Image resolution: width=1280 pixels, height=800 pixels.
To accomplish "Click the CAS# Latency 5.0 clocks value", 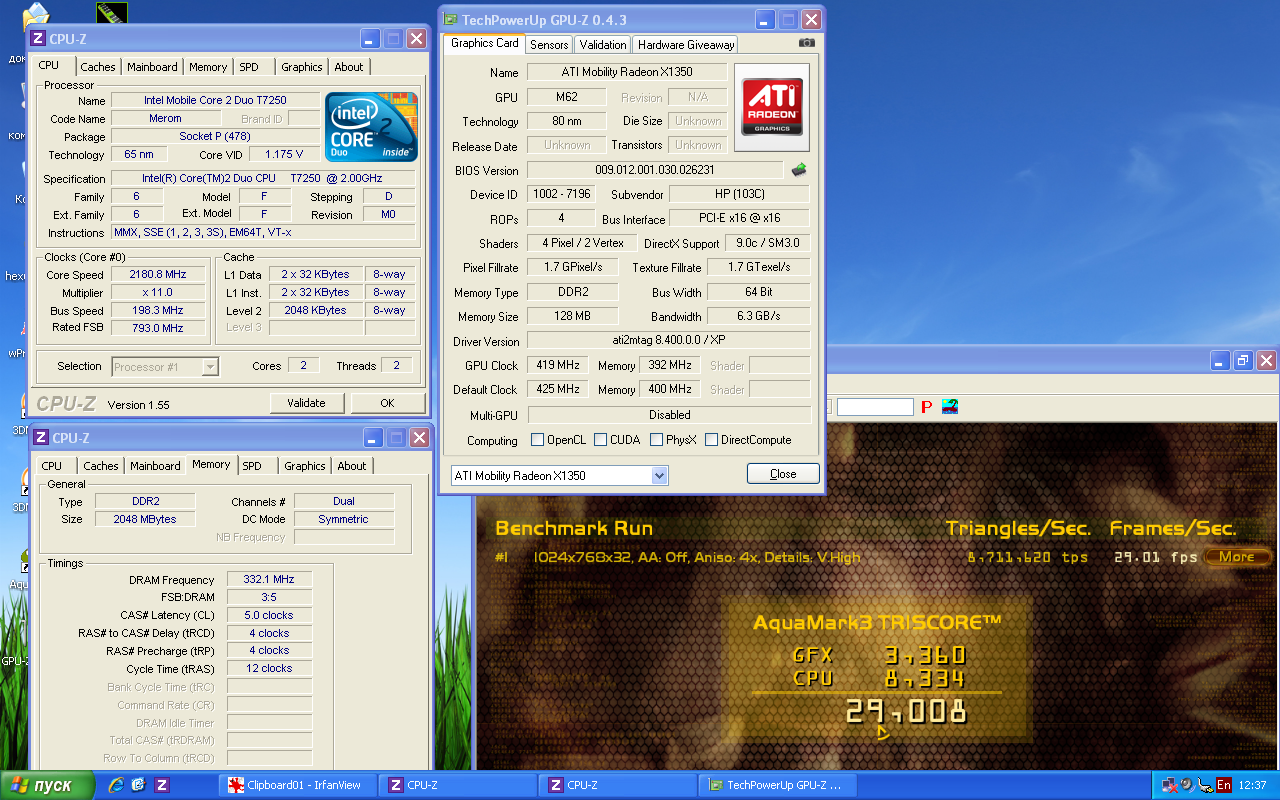I will click(269, 615).
